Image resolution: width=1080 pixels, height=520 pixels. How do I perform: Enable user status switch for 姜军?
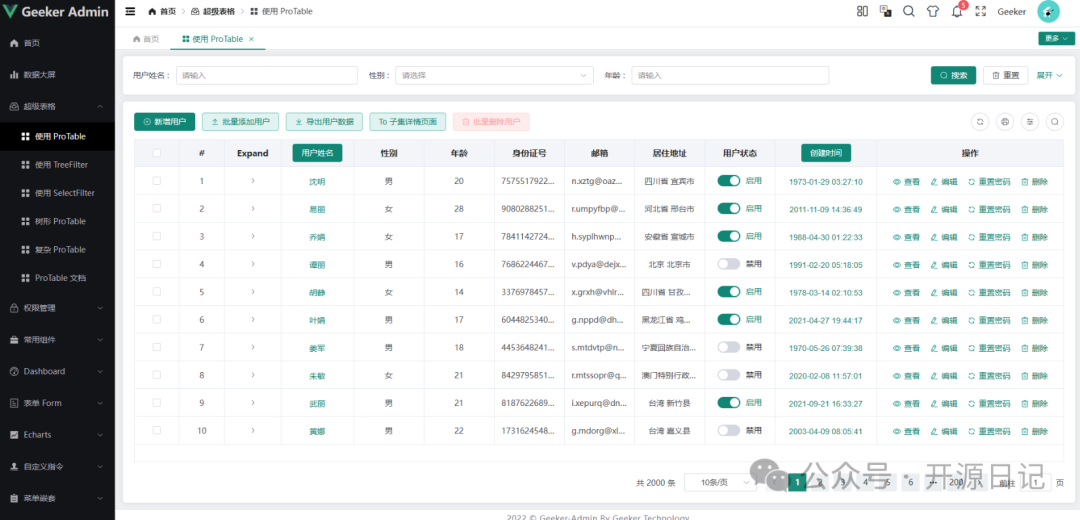coord(729,347)
